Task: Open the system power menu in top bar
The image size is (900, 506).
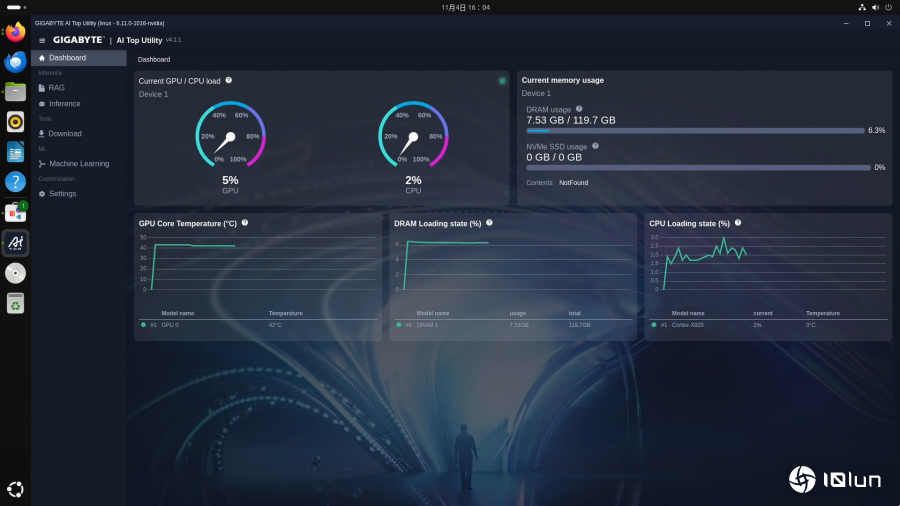Action: [x=887, y=7]
